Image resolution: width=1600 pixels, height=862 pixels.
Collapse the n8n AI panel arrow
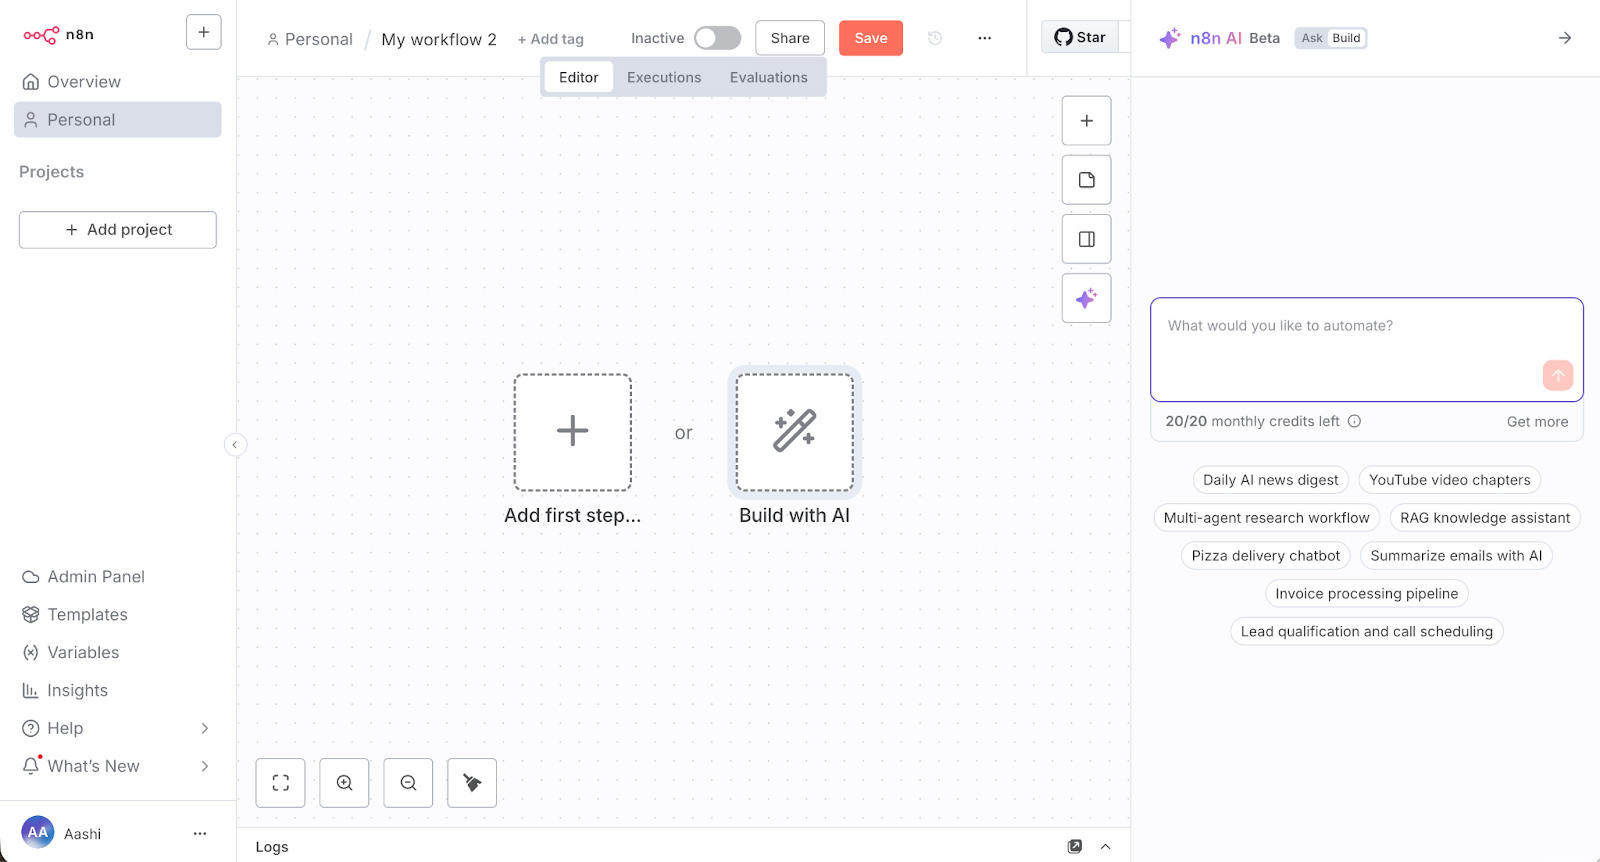[x=1565, y=38]
